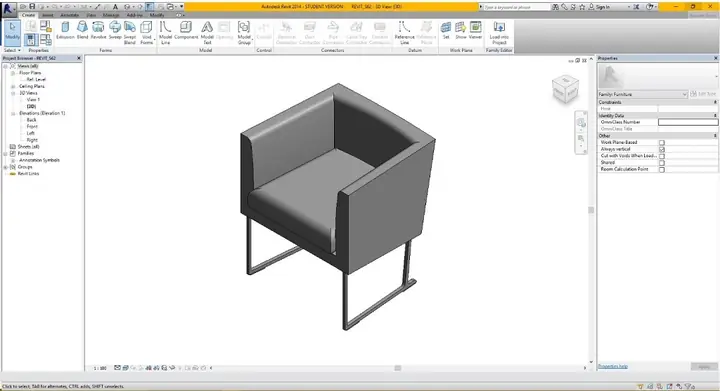Collapse the Views (all) tree node
This screenshot has width=720, height=391.
pos(6,66)
